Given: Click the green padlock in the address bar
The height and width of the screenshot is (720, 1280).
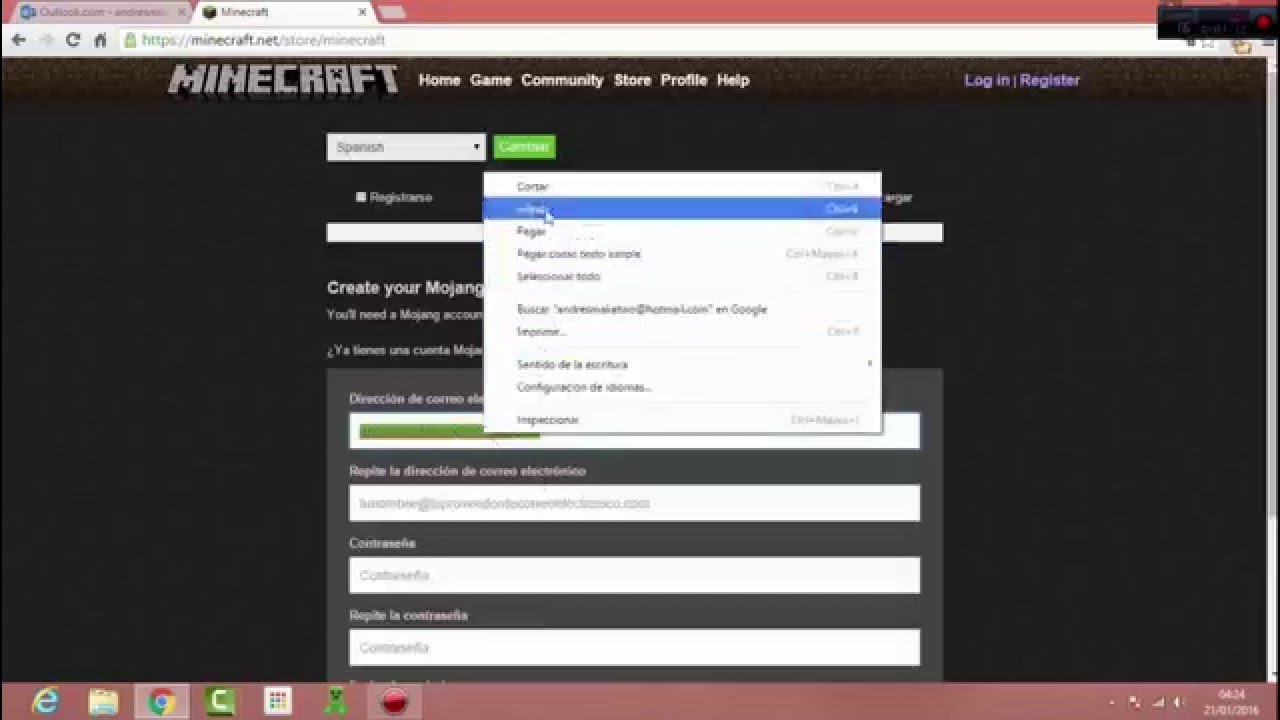Looking at the screenshot, I should [130, 40].
